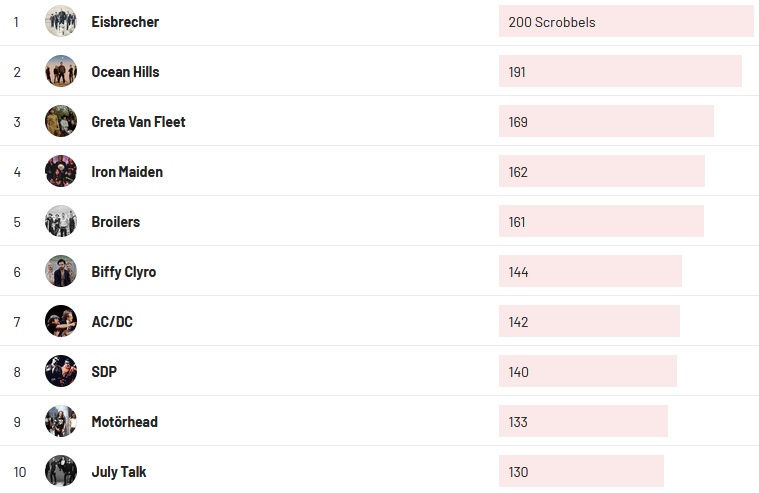Click the Eisbrecher artist avatar
The width and height of the screenshot is (759, 493).
point(61,21)
